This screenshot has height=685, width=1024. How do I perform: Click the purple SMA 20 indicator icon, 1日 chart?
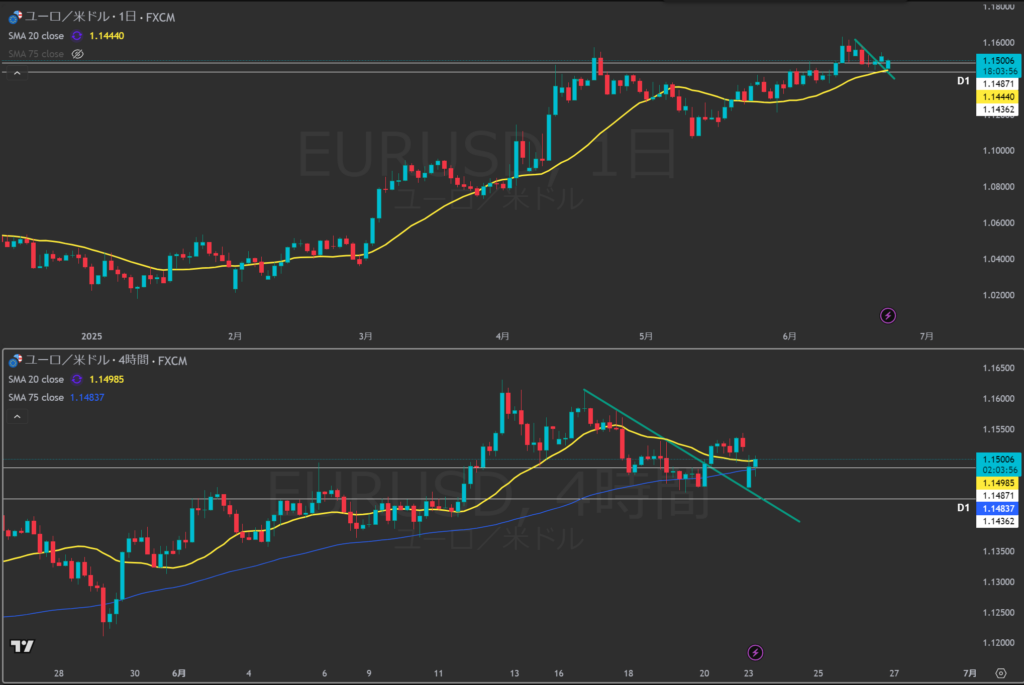click(77, 36)
